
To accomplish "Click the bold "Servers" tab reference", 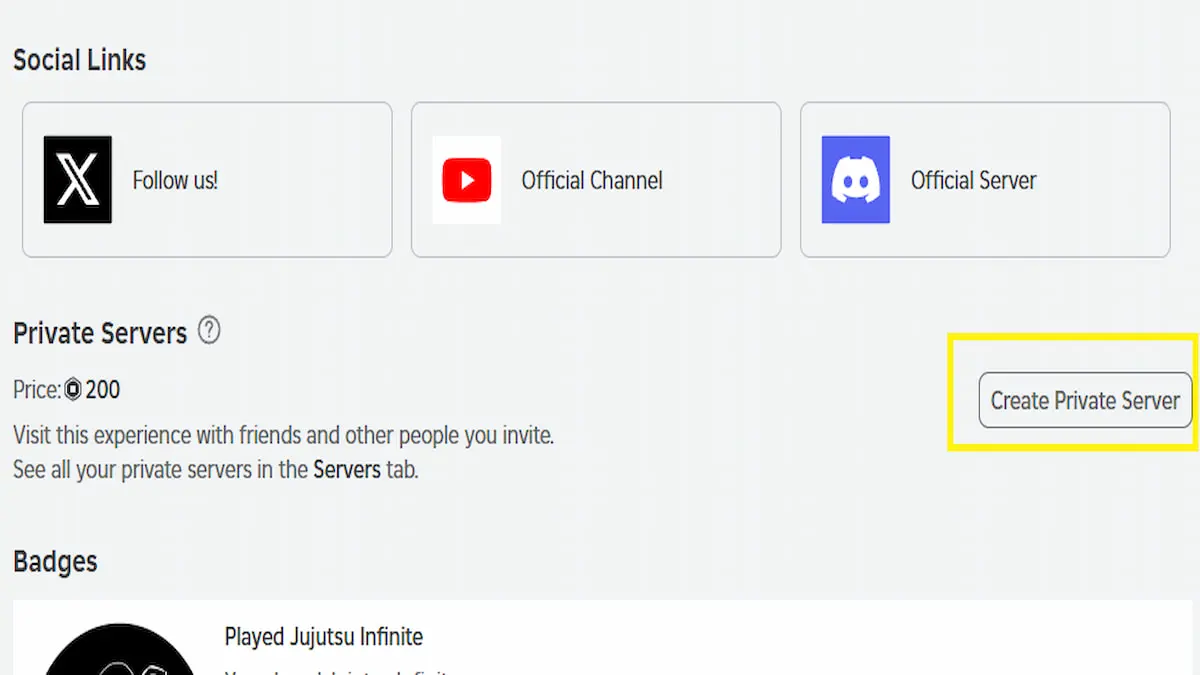I will (x=347, y=469).
